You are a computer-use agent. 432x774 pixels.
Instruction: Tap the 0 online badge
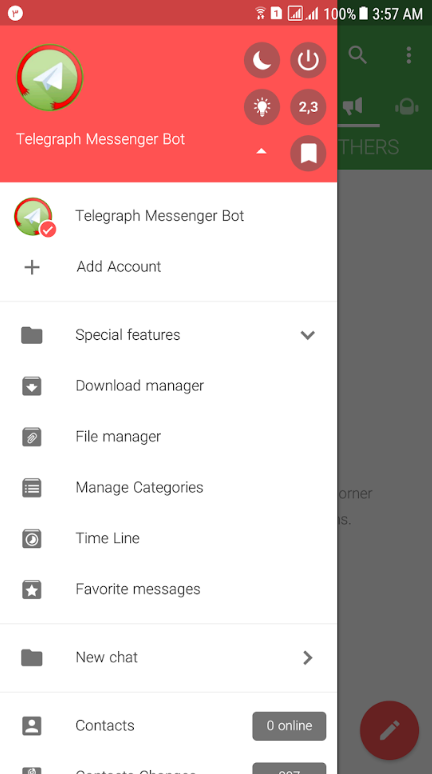(289, 726)
